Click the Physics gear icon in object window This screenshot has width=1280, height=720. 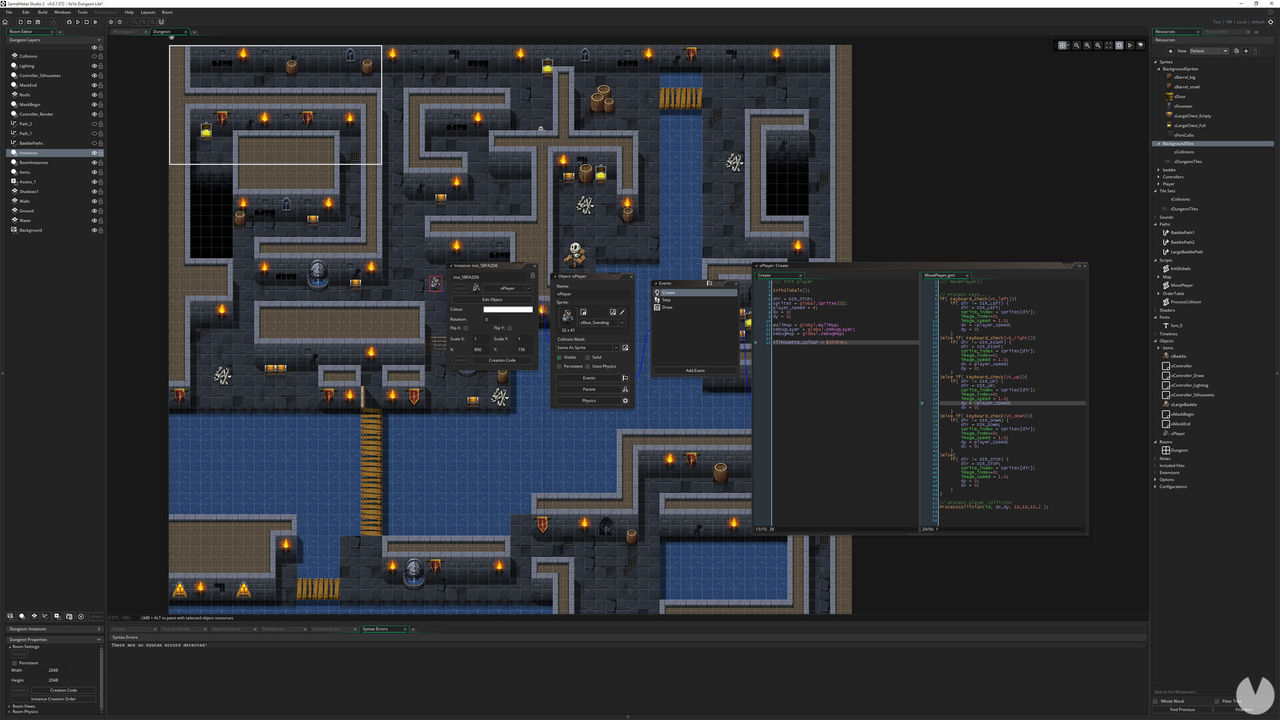click(x=625, y=401)
